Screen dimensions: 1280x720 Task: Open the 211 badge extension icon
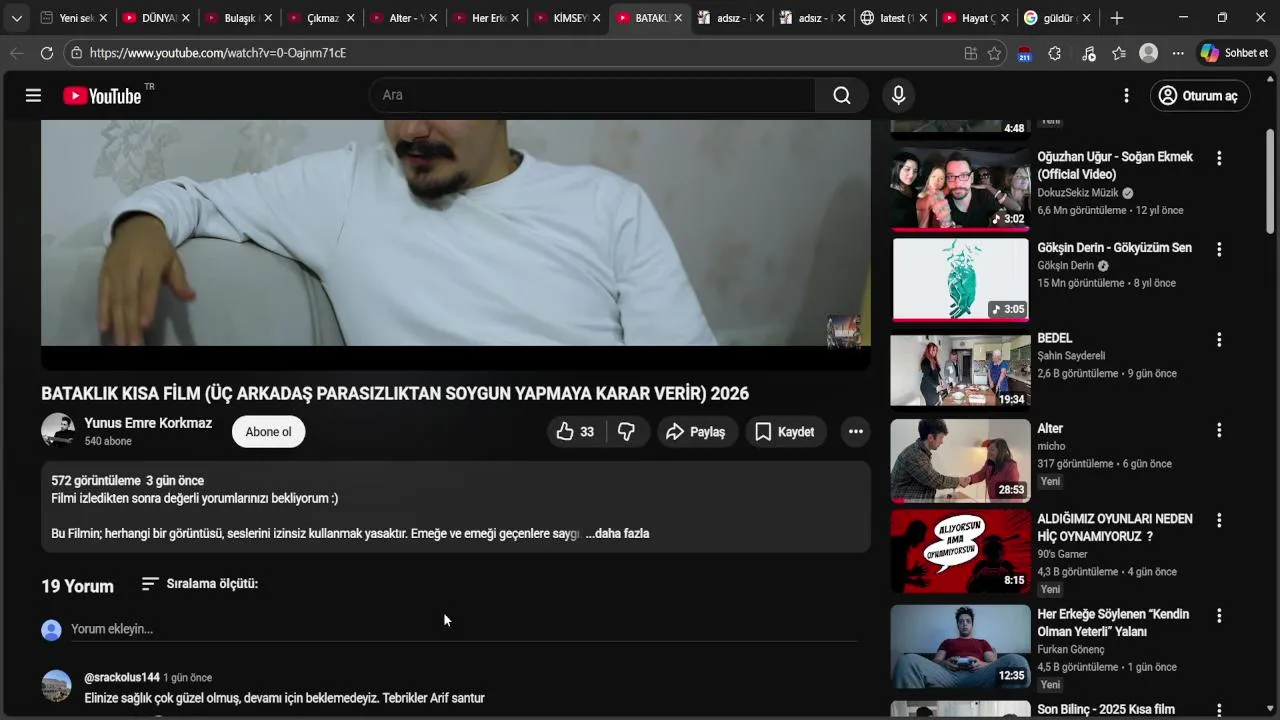click(x=1024, y=53)
